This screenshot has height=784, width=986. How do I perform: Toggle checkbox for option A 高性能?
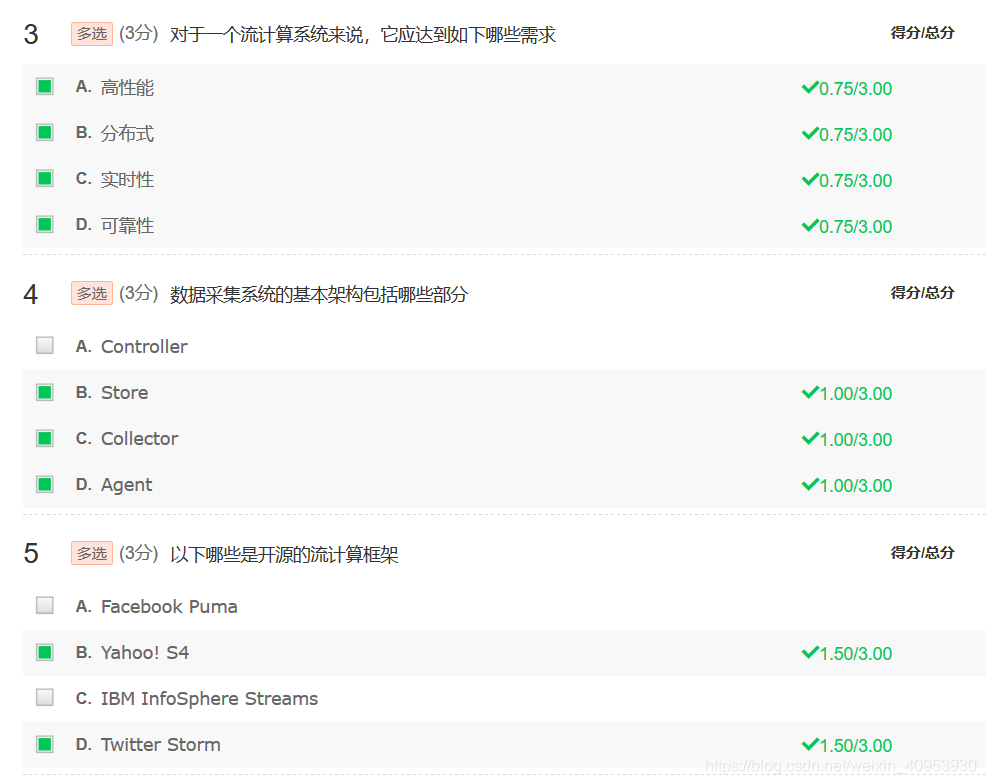[45, 86]
